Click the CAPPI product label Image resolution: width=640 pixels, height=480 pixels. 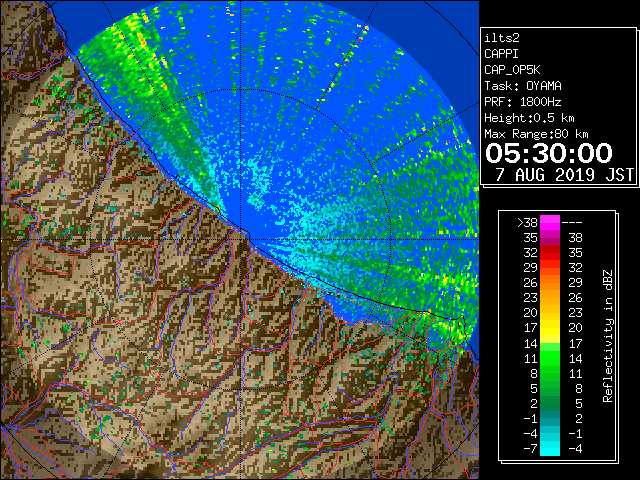501,54
